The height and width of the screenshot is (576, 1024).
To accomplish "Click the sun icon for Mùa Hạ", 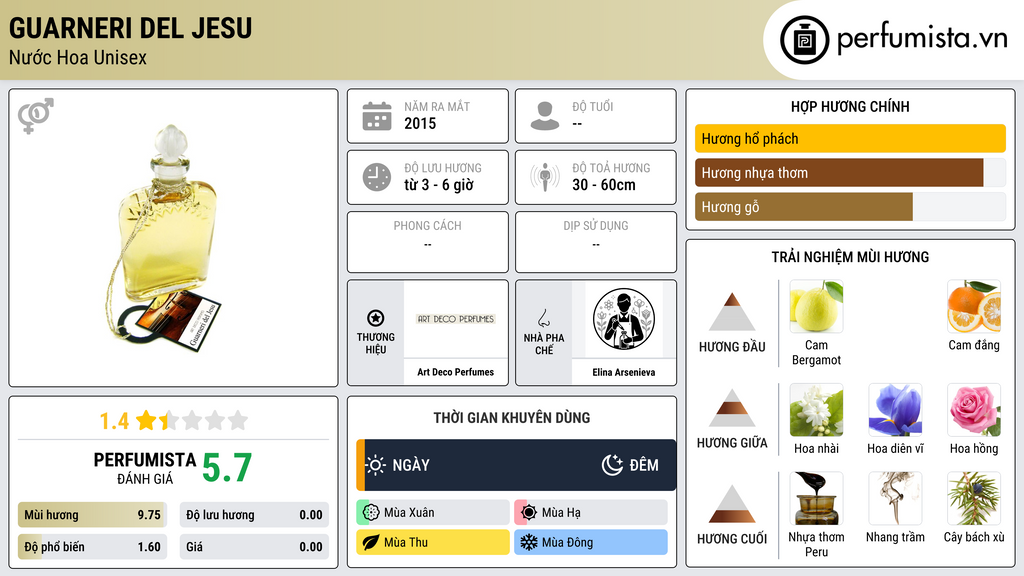I will [x=529, y=513].
